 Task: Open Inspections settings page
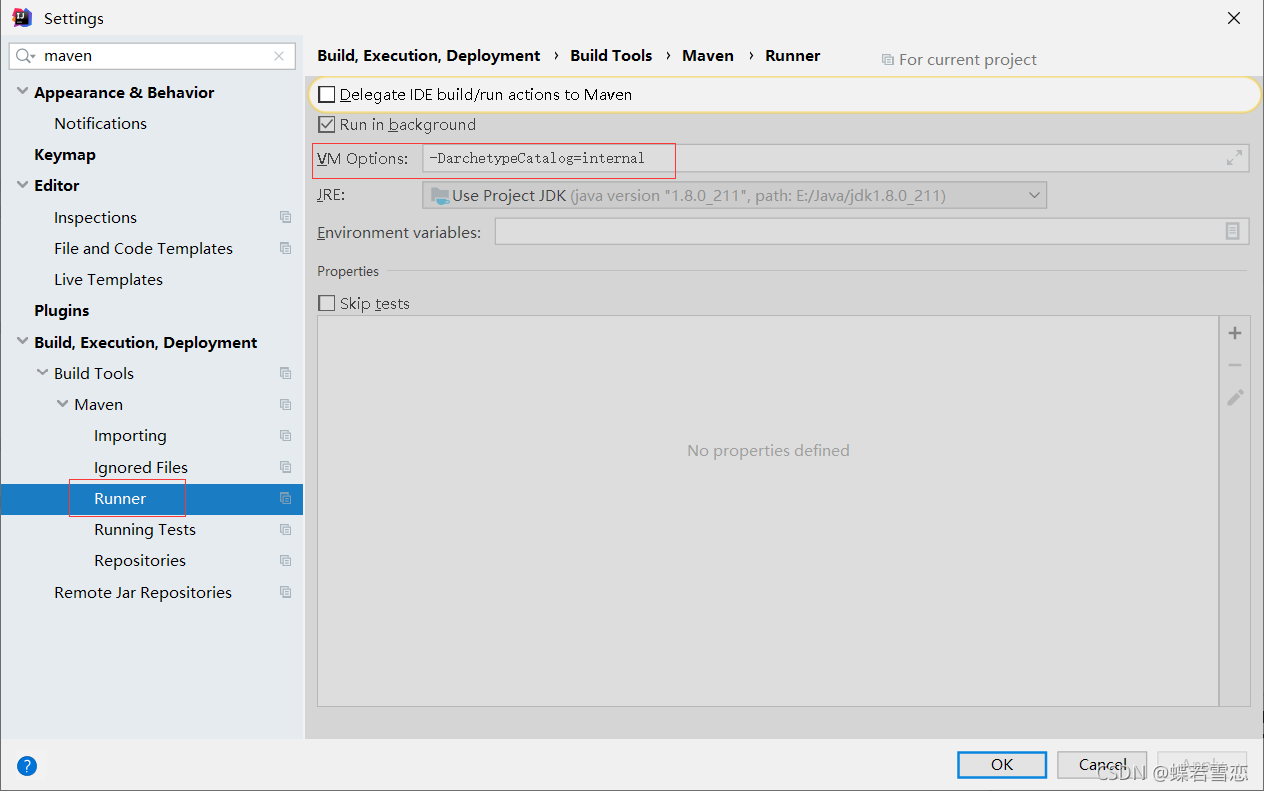[x=95, y=217]
